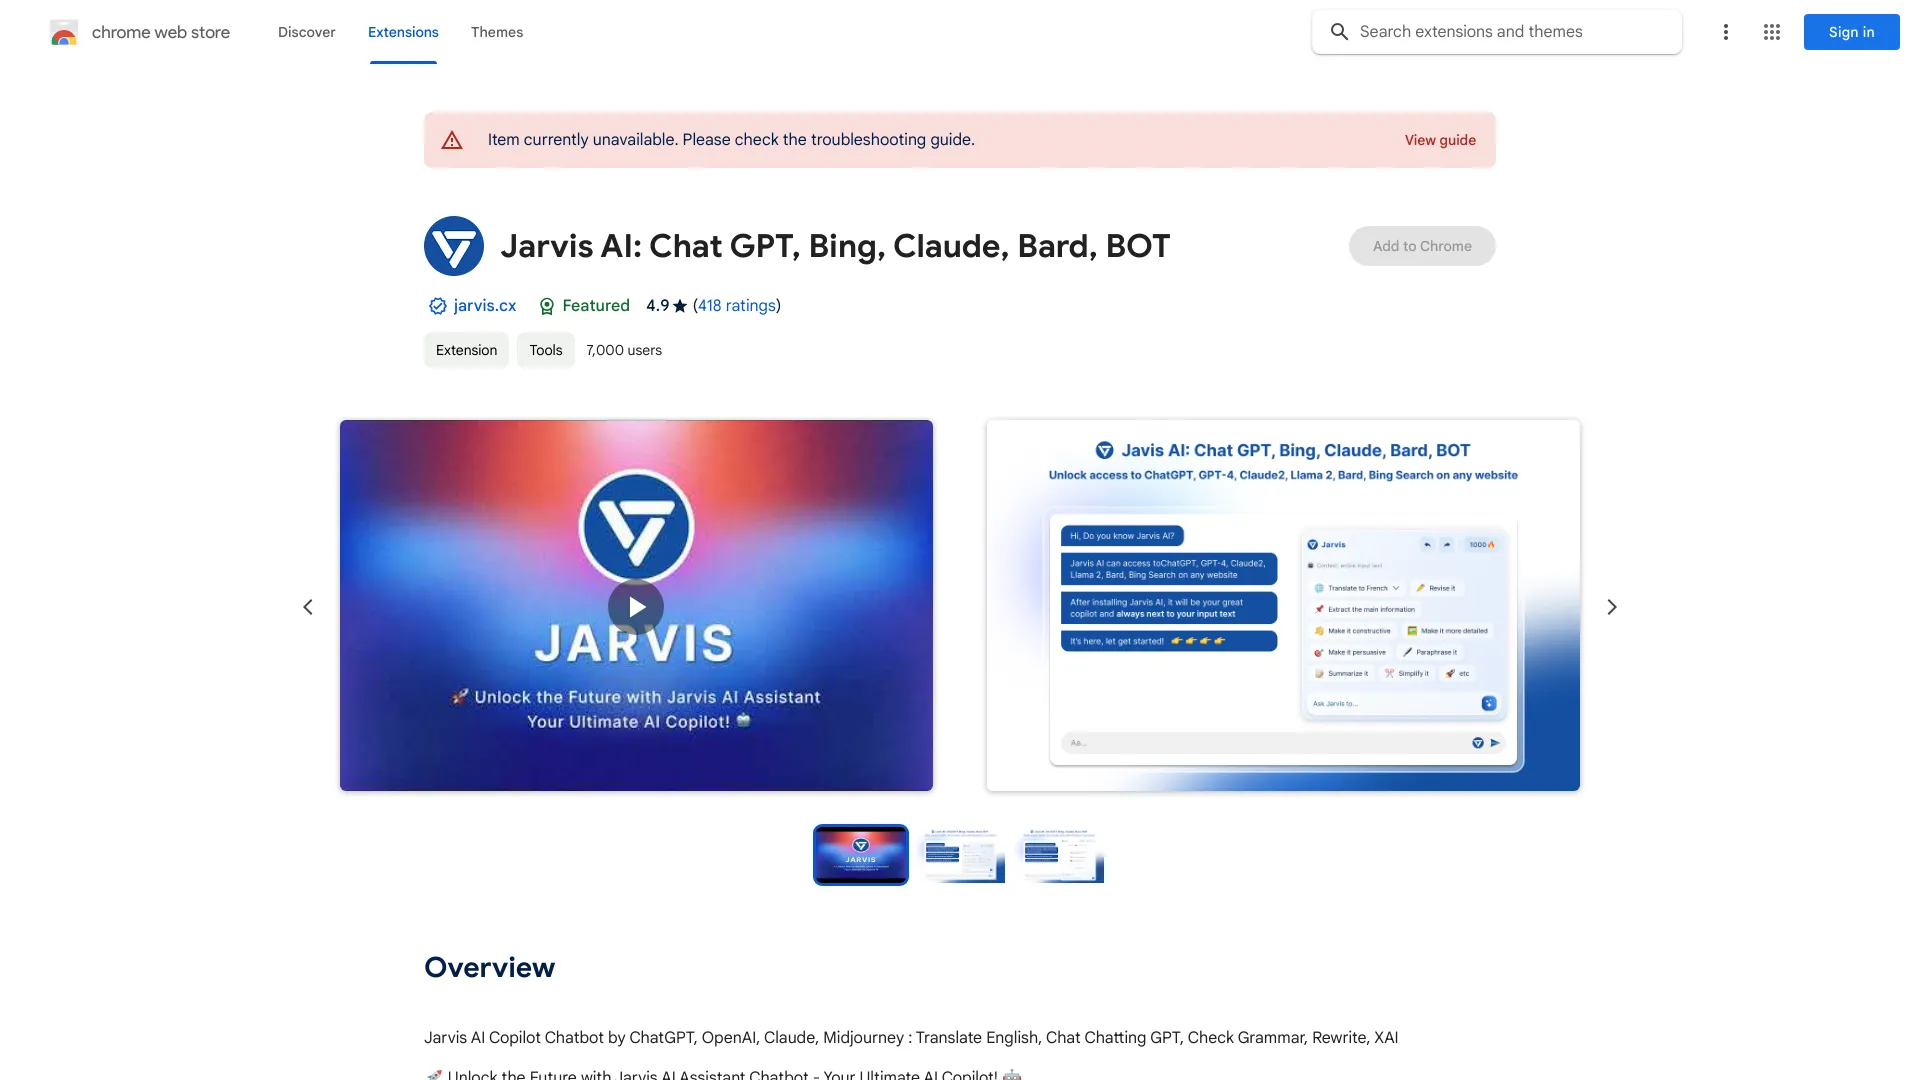Image resolution: width=1920 pixels, height=1080 pixels.
Task: Open the second screenshot in the carousel
Action: [1283, 605]
